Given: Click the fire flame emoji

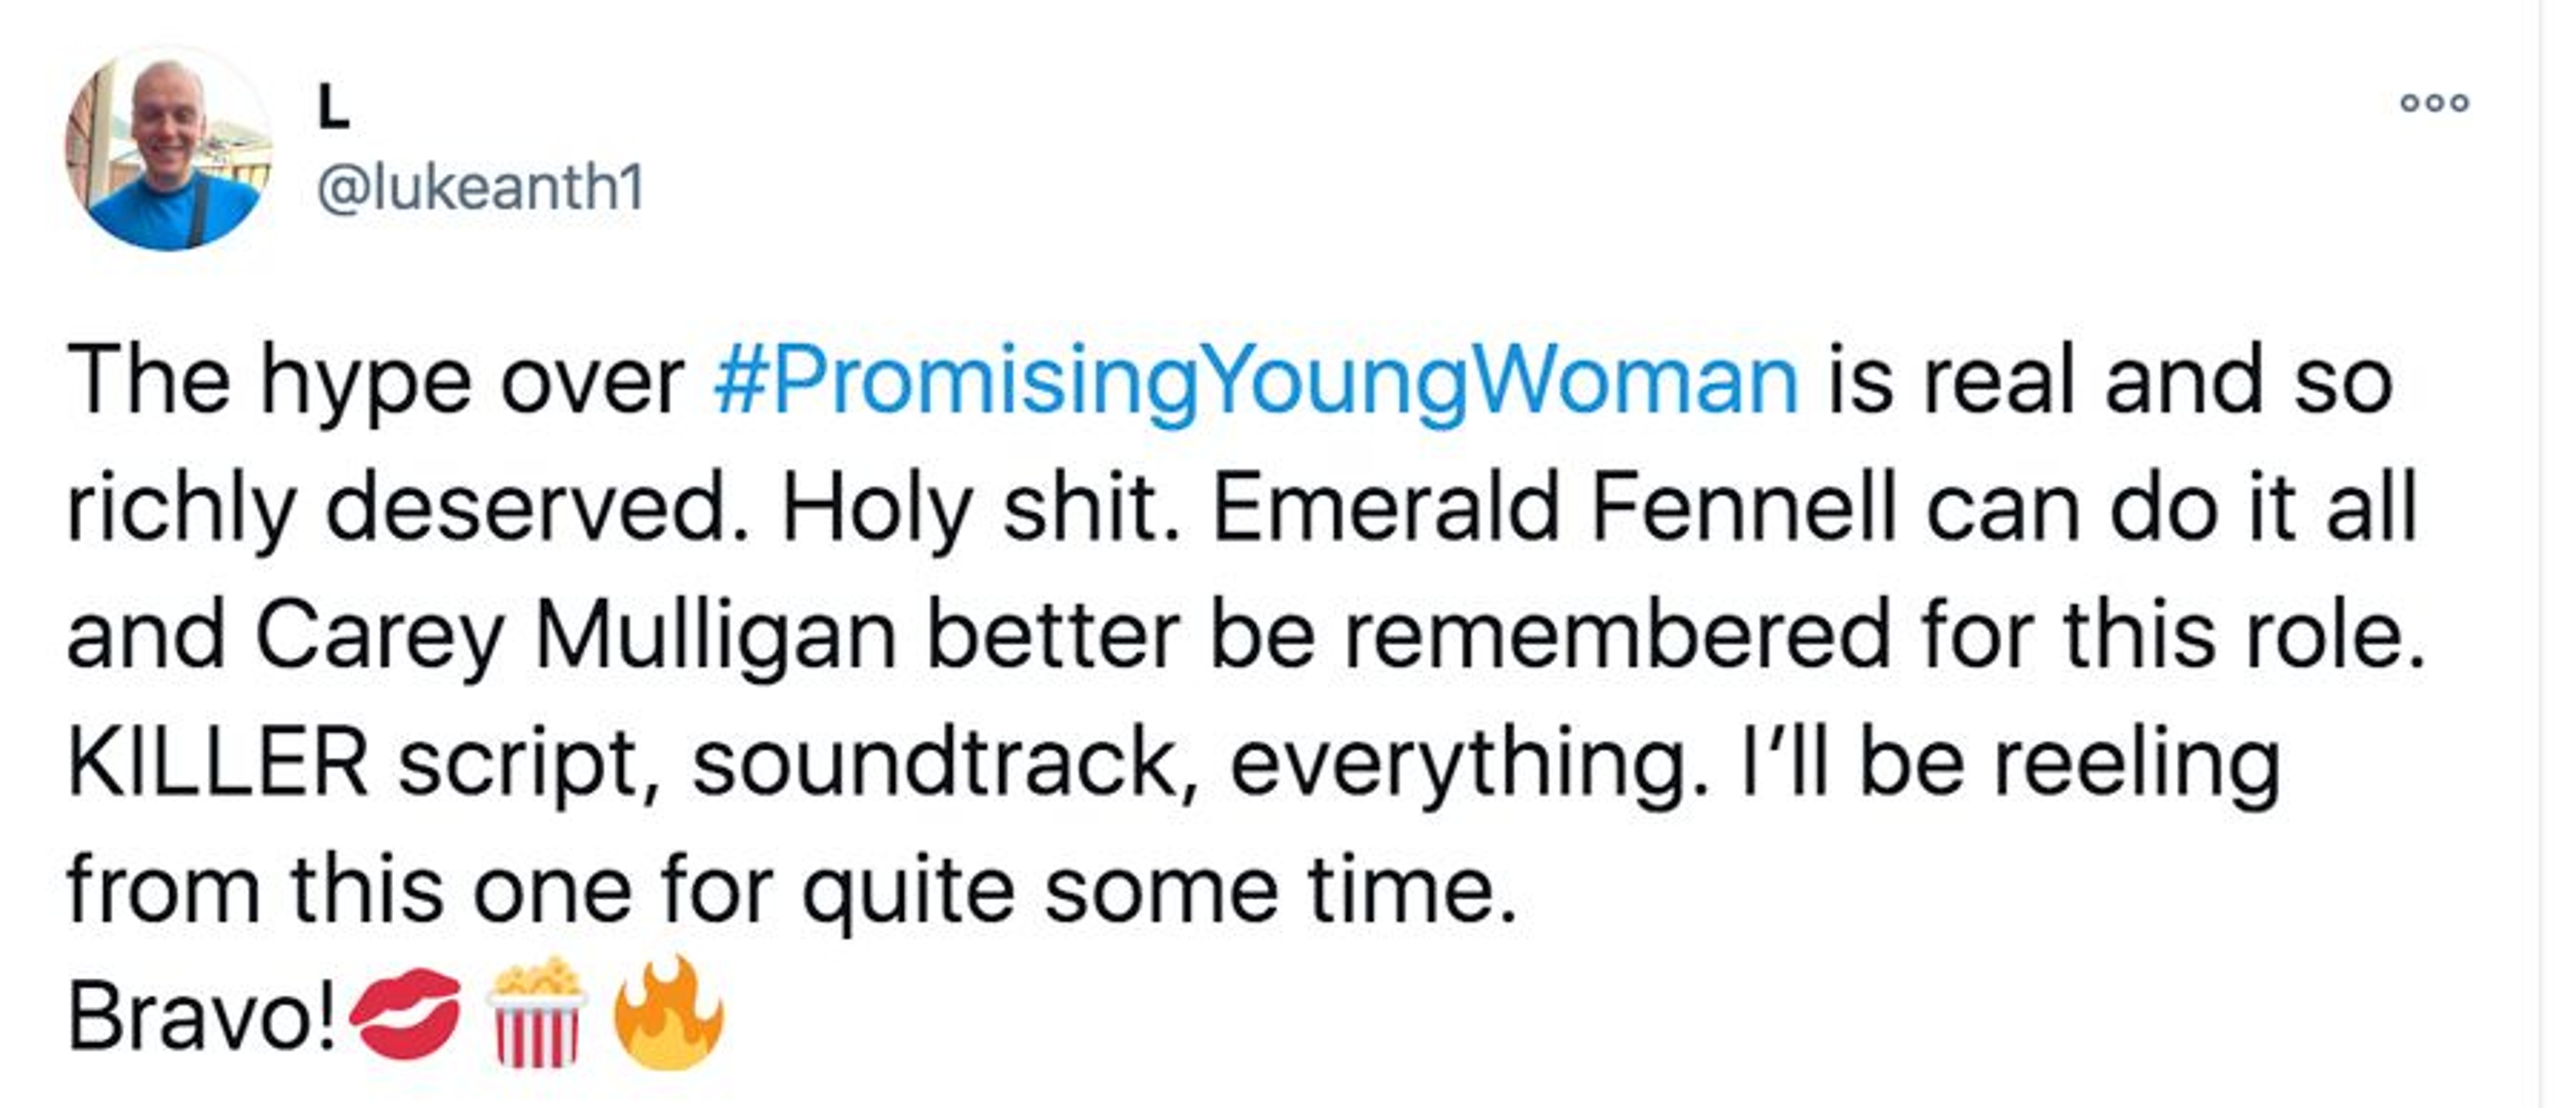Looking at the screenshot, I should pyautogui.click(x=668, y=1012).
